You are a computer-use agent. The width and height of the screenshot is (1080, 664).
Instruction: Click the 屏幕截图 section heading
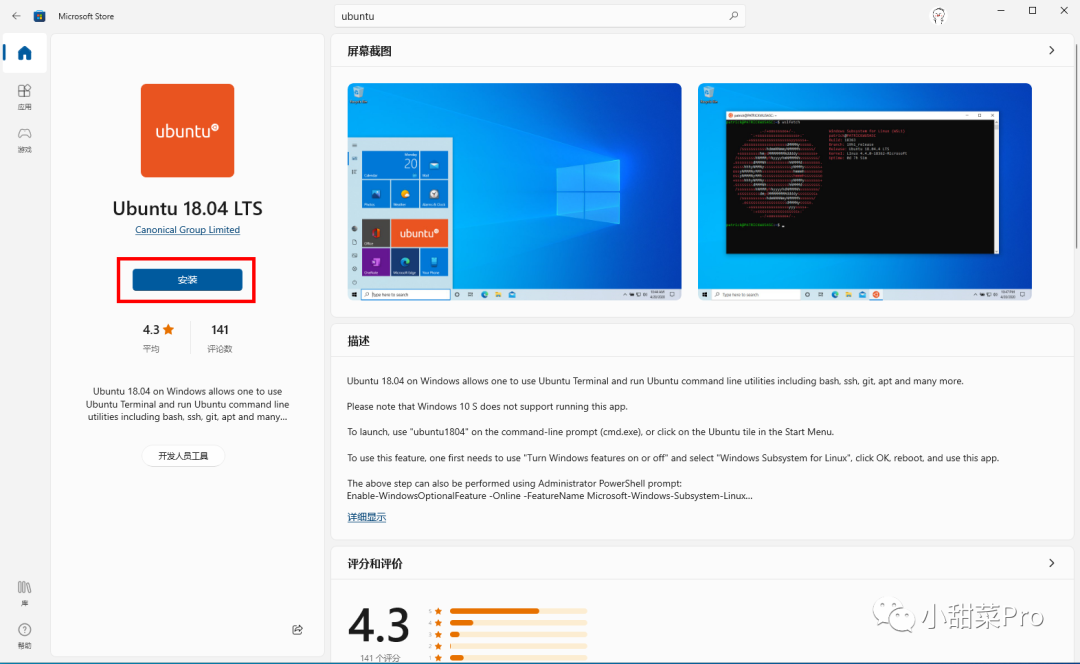pyautogui.click(x=369, y=51)
